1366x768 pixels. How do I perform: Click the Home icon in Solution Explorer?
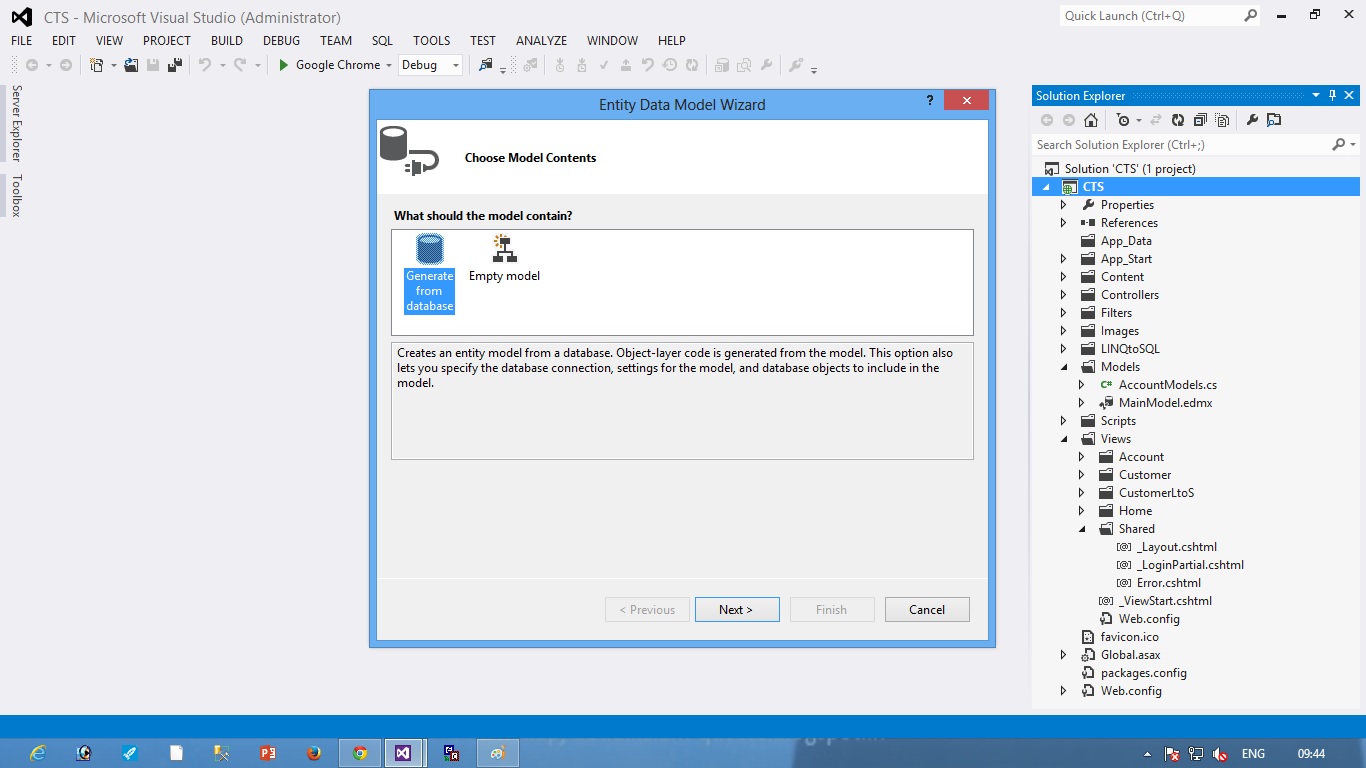tap(1091, 120)
